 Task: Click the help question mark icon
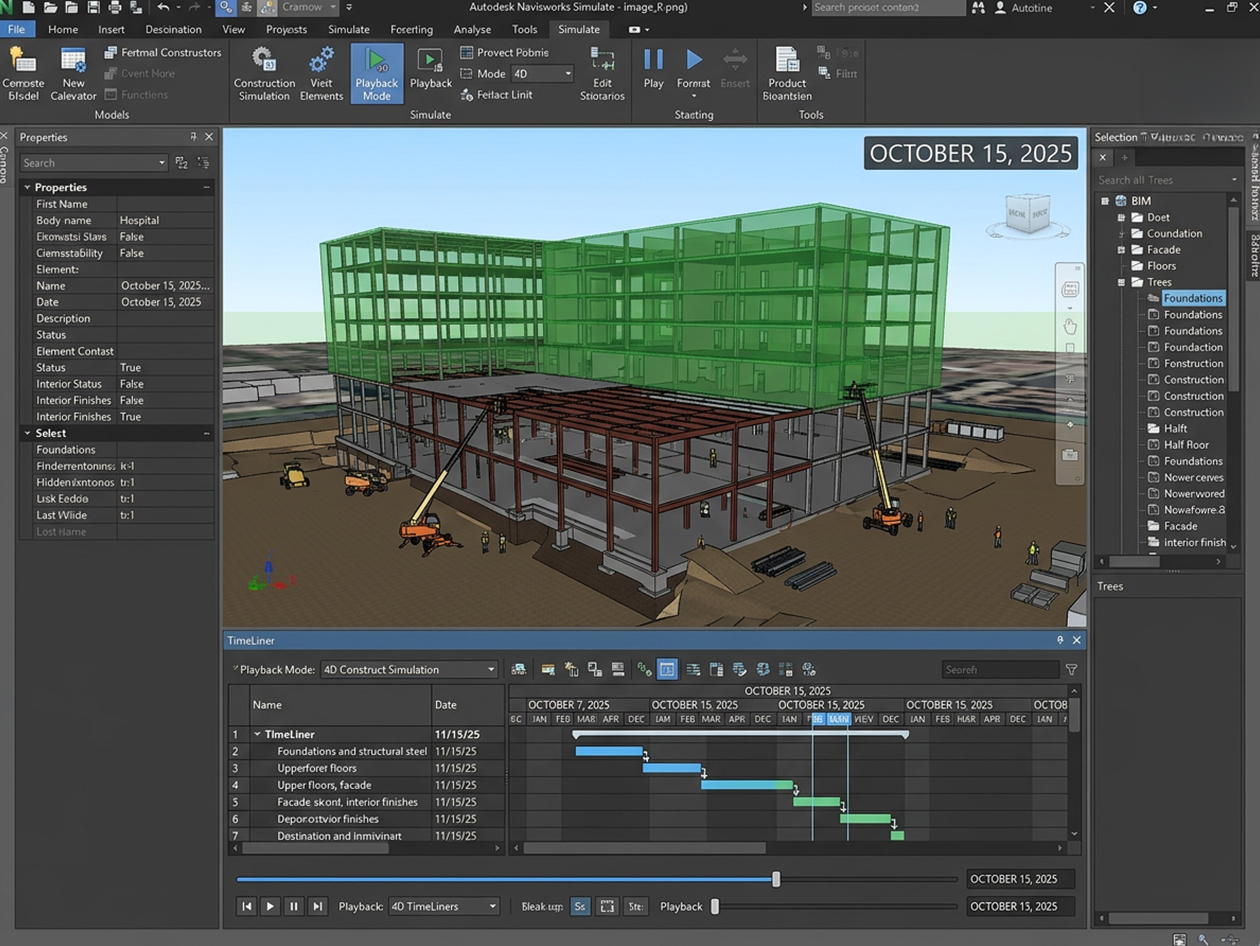pos(1140,7)
